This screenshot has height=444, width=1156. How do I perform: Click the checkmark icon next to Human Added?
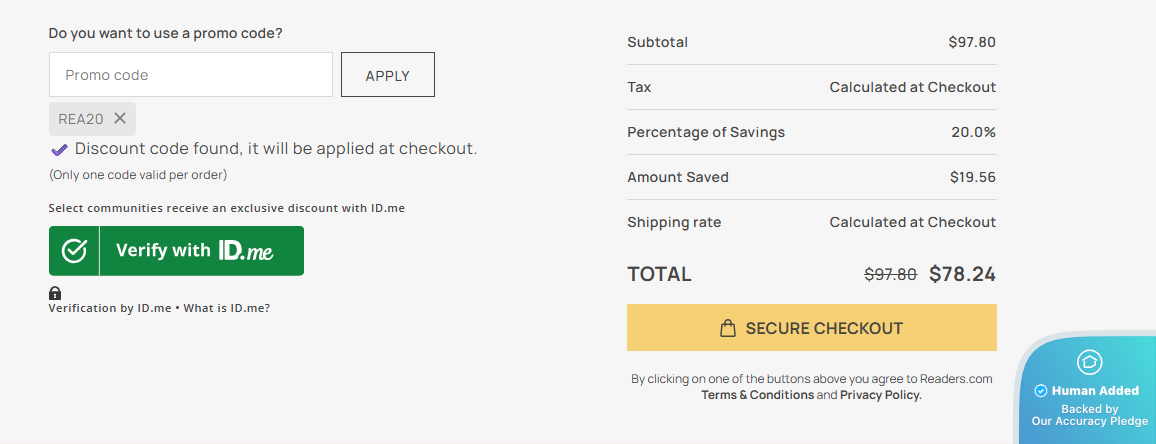click(x=1040, y=391)
